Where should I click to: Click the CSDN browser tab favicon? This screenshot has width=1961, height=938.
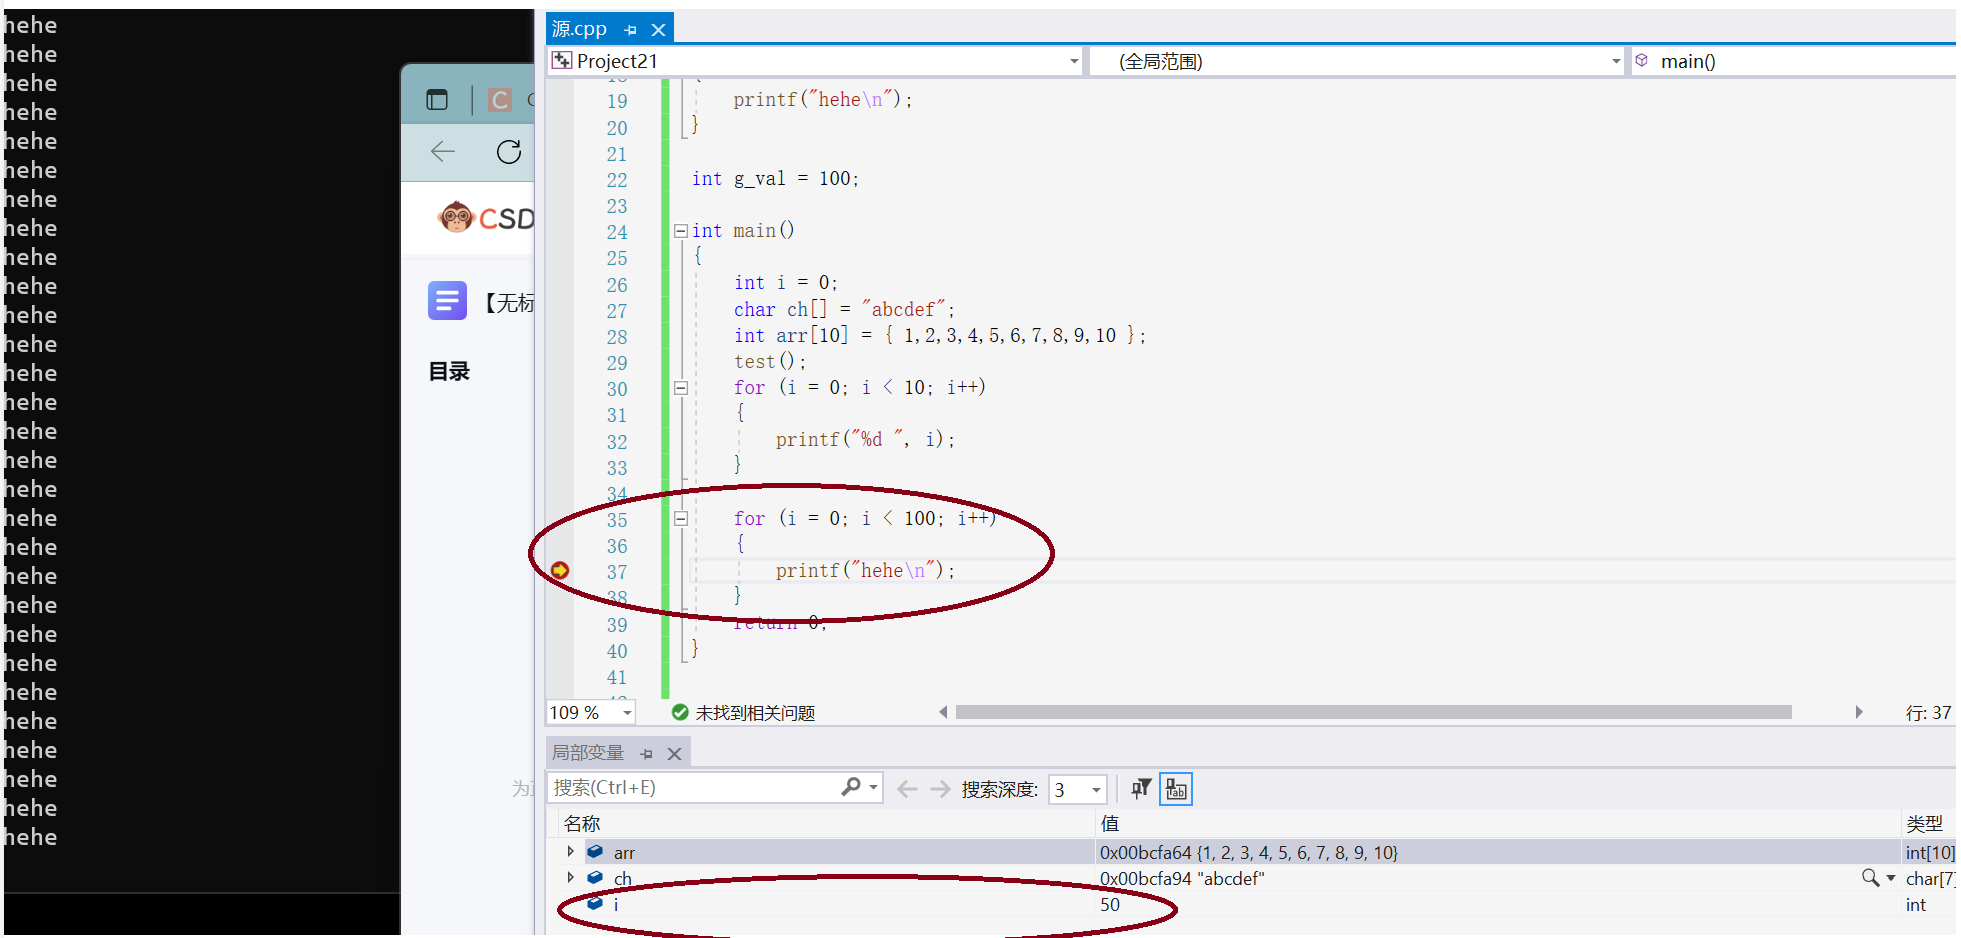[x=500, y=100]
